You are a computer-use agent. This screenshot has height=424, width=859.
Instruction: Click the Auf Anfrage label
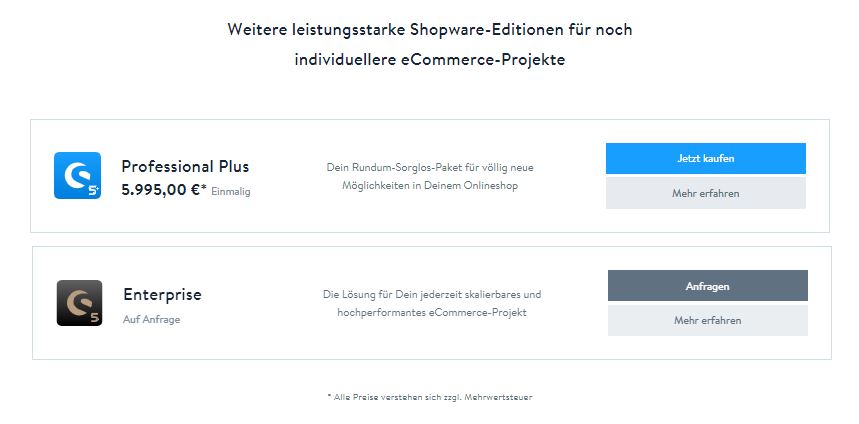[152, 319]
